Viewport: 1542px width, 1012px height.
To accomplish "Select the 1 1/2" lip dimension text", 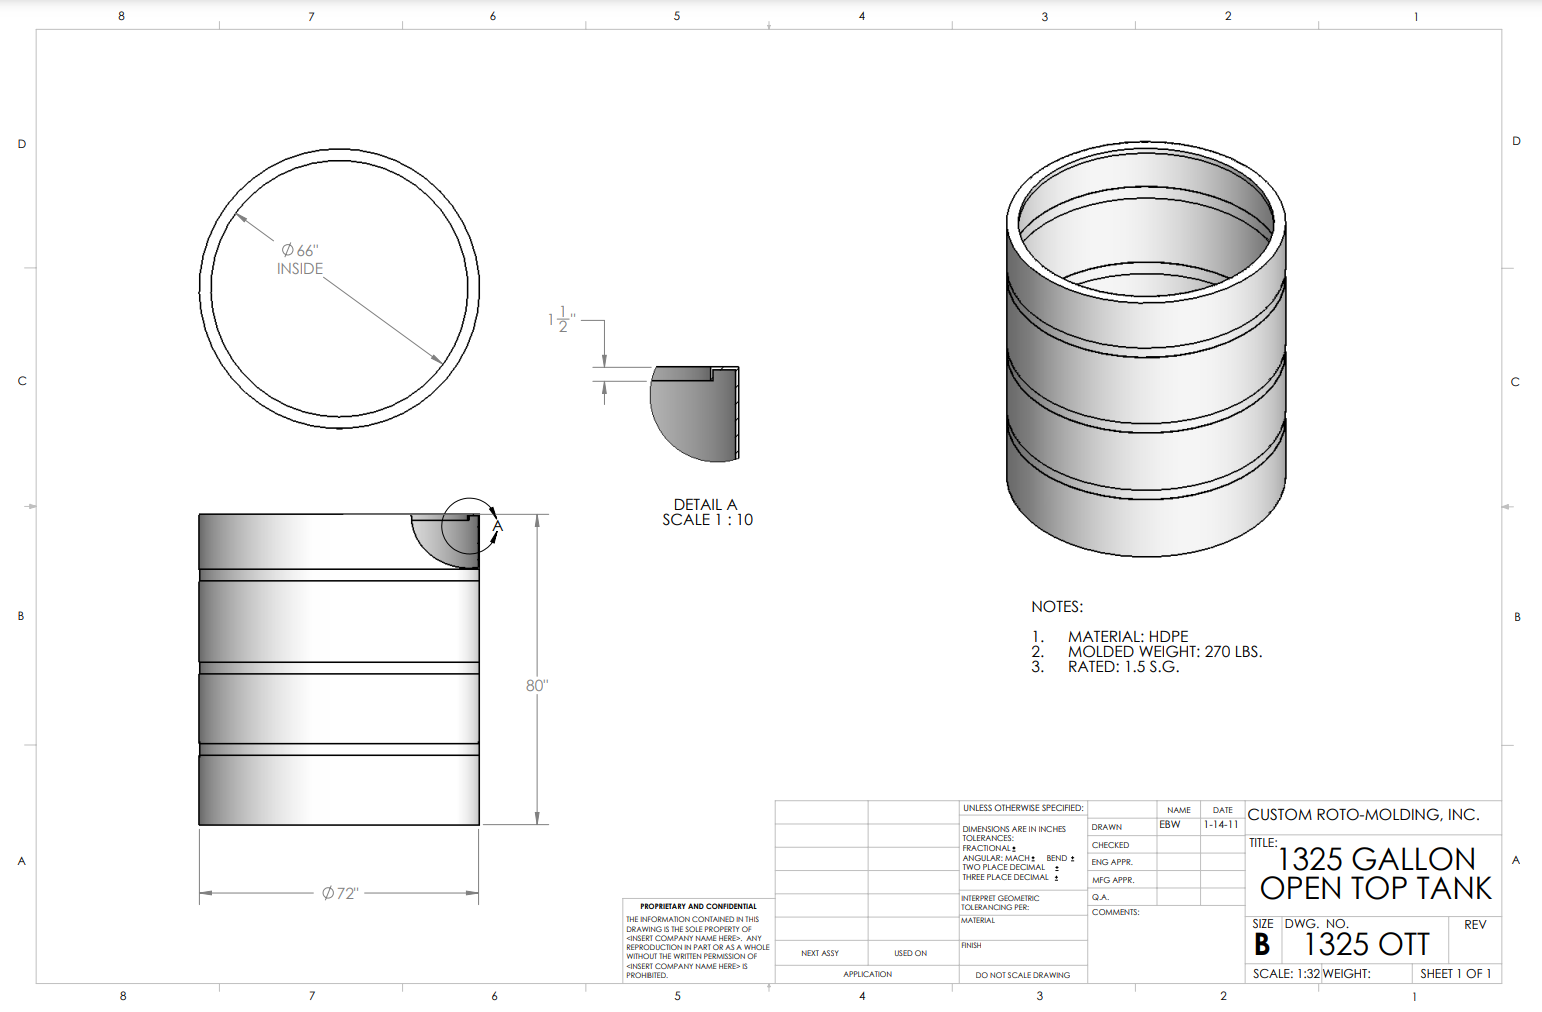I will point(561,319).
